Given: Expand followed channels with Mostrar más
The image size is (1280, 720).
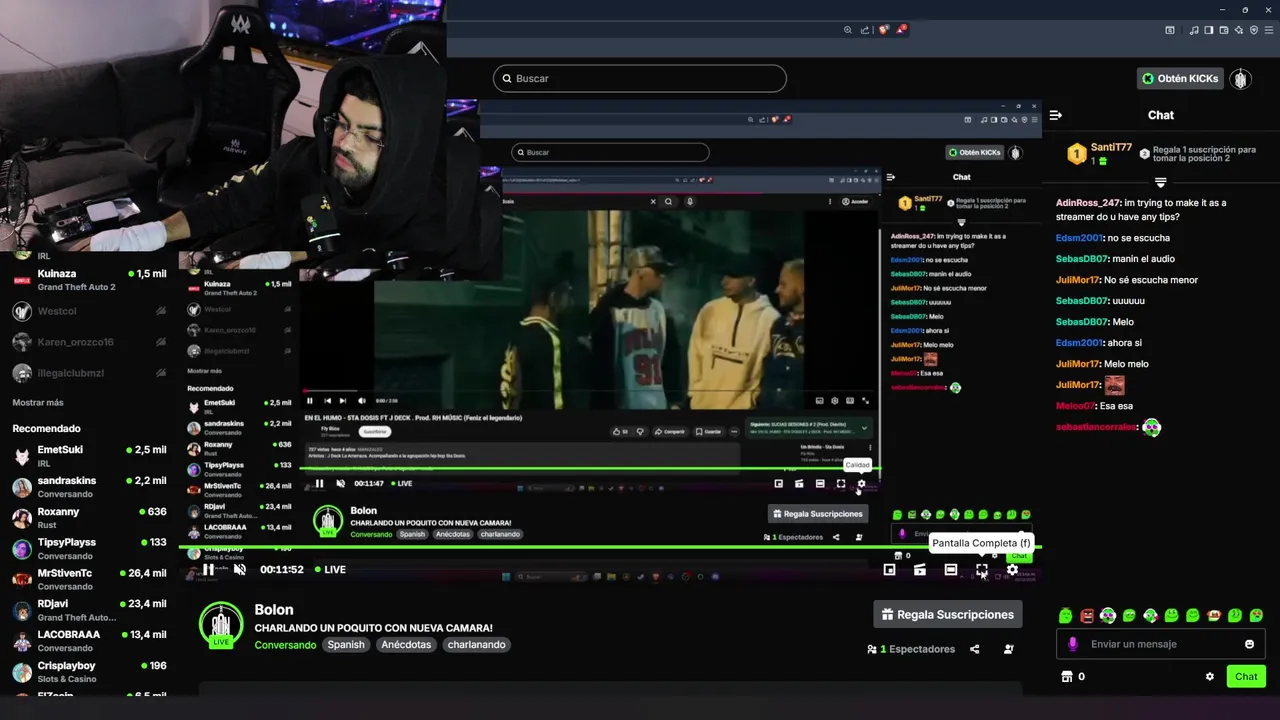Looking at the screenshot, I should point(38,402).
